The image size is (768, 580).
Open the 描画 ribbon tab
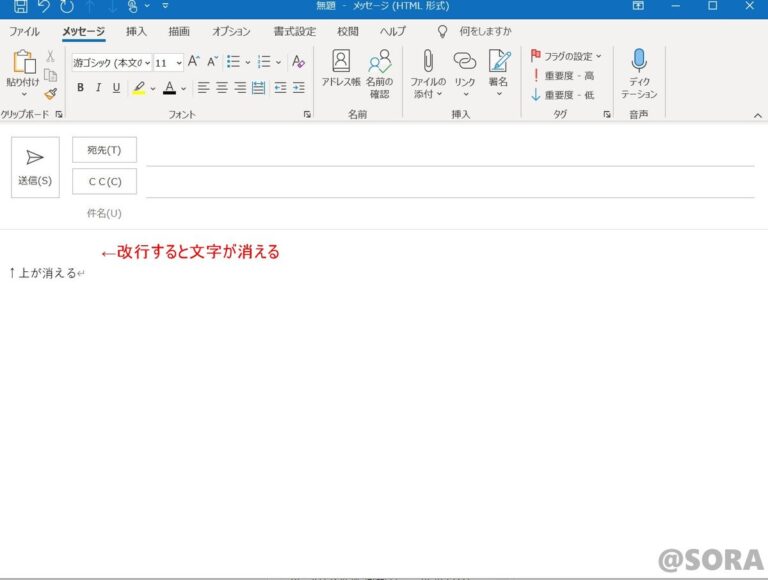[x=179, y=31]
